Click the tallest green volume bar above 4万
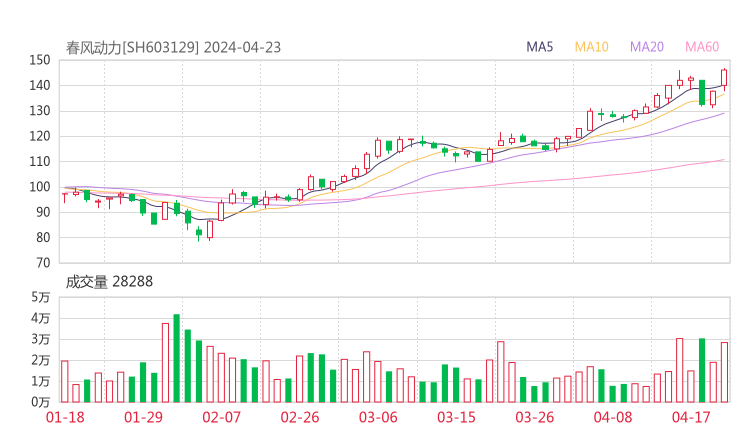 (x=177, y=358)
